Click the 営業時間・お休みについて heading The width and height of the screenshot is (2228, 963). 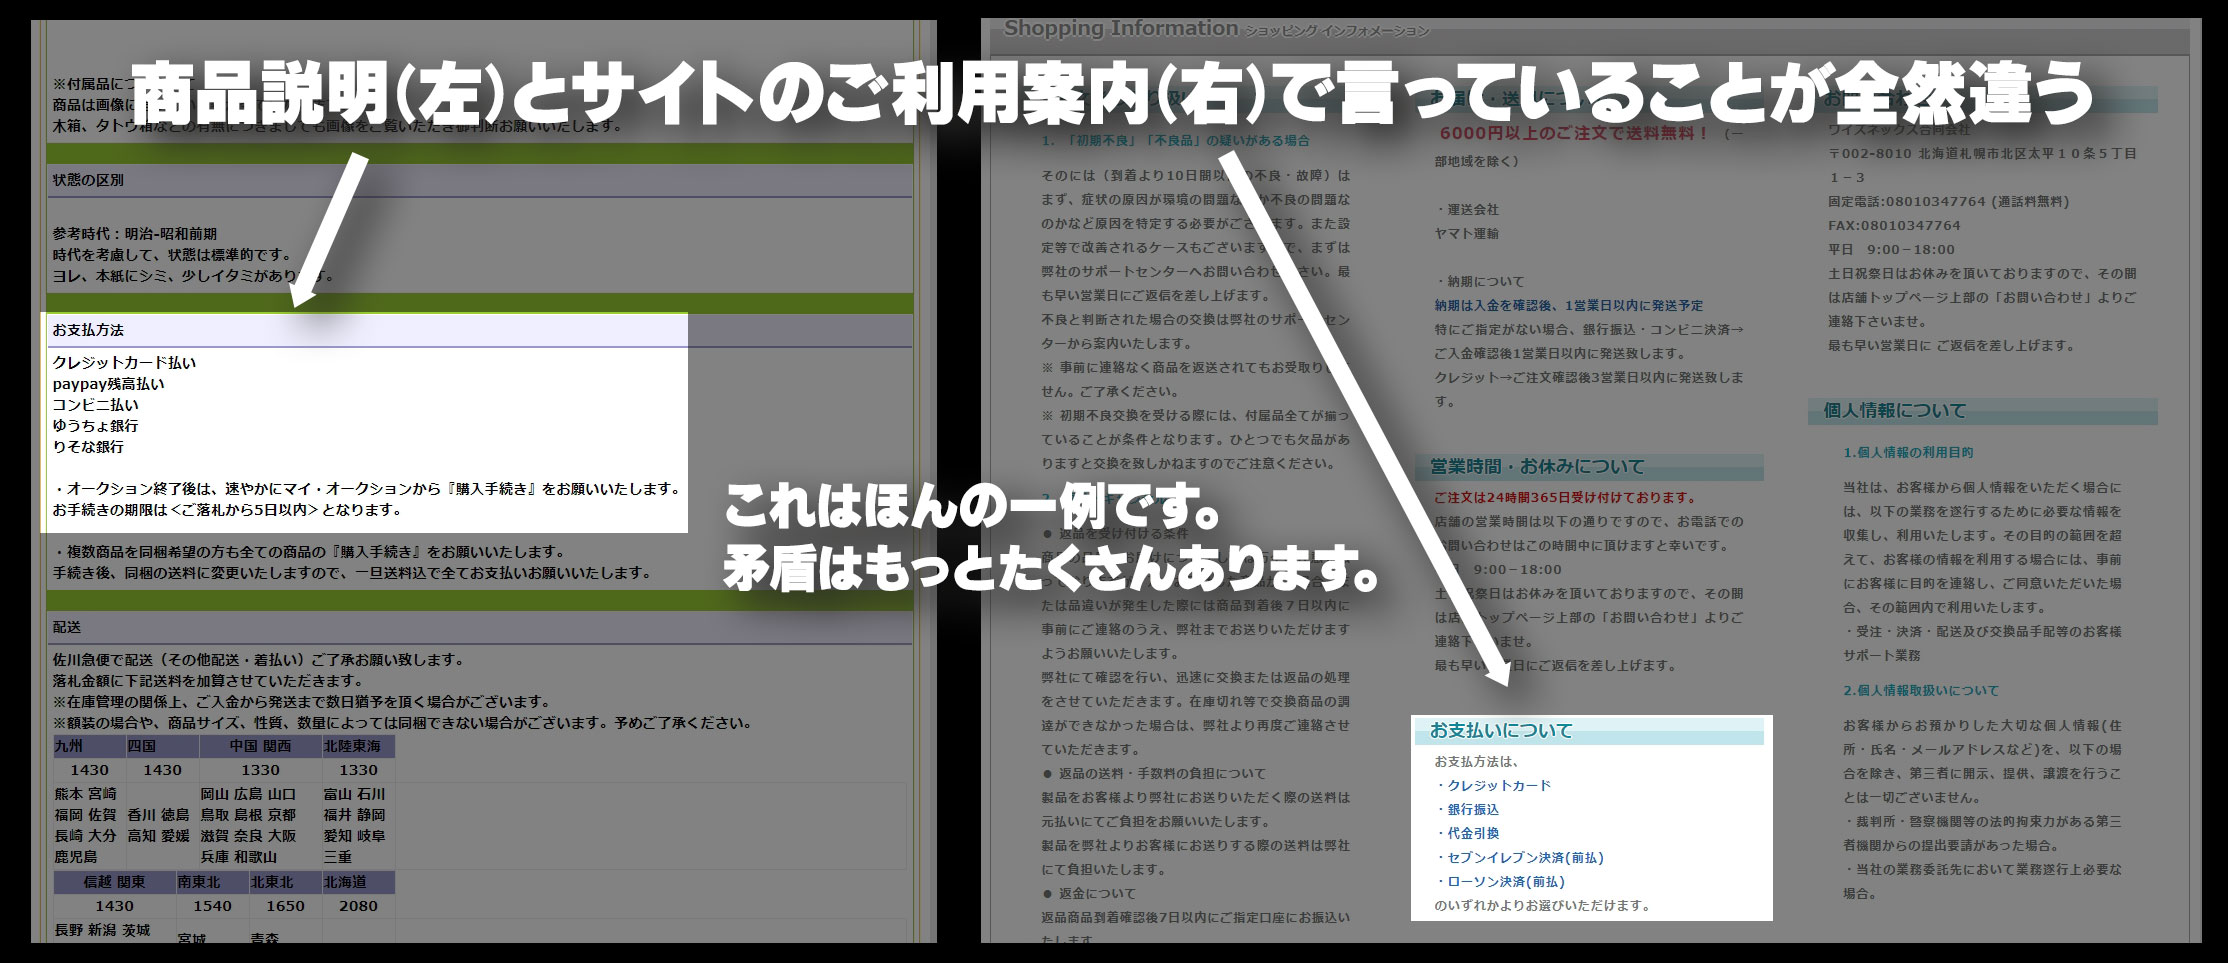click(1537, 467)
